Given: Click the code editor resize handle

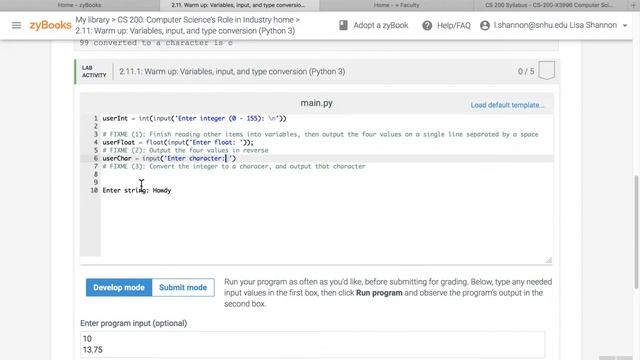Looking at the screenshot, I should coord(549,260).
